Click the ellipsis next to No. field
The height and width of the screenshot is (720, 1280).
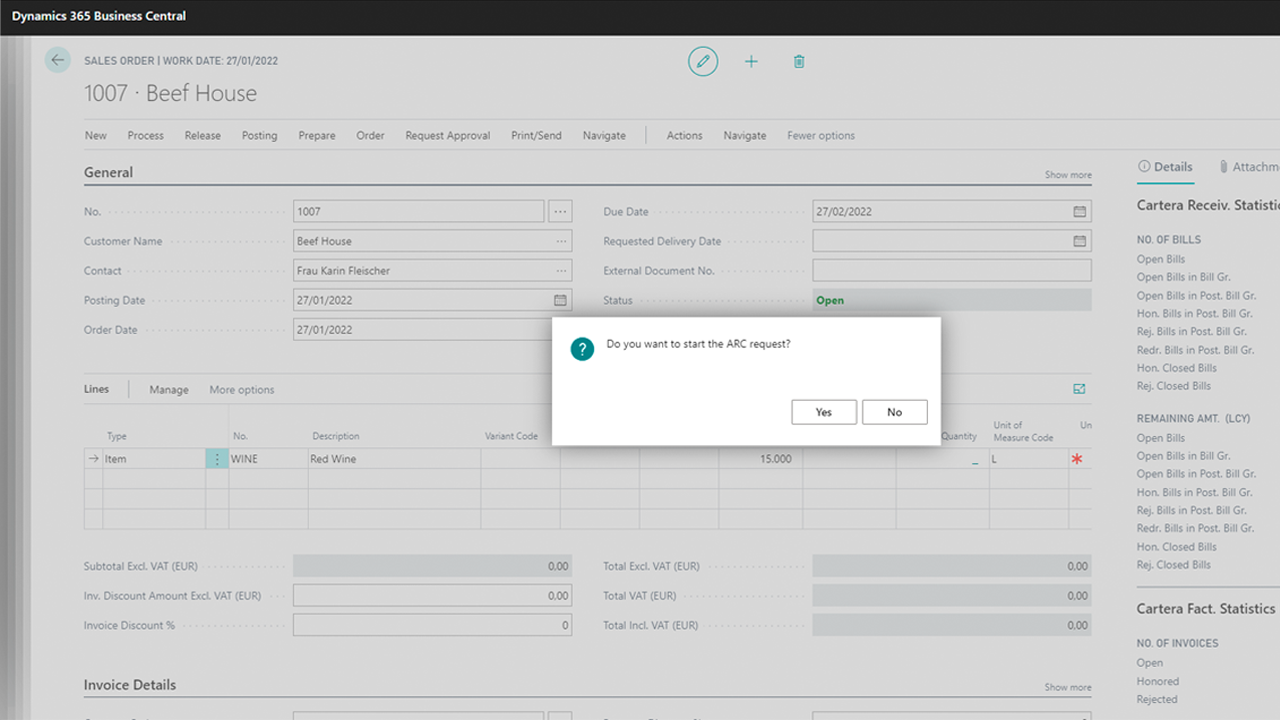pos(560,211)
